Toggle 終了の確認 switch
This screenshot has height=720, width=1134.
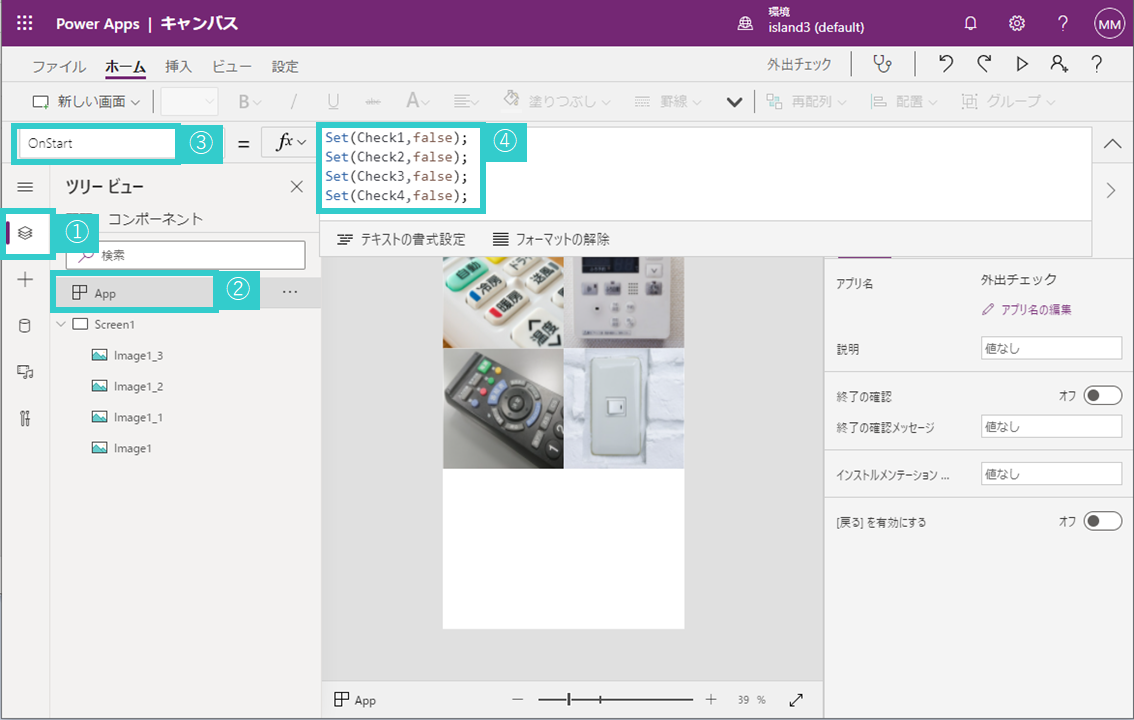pyautogui.click(x=1102, y=395)
